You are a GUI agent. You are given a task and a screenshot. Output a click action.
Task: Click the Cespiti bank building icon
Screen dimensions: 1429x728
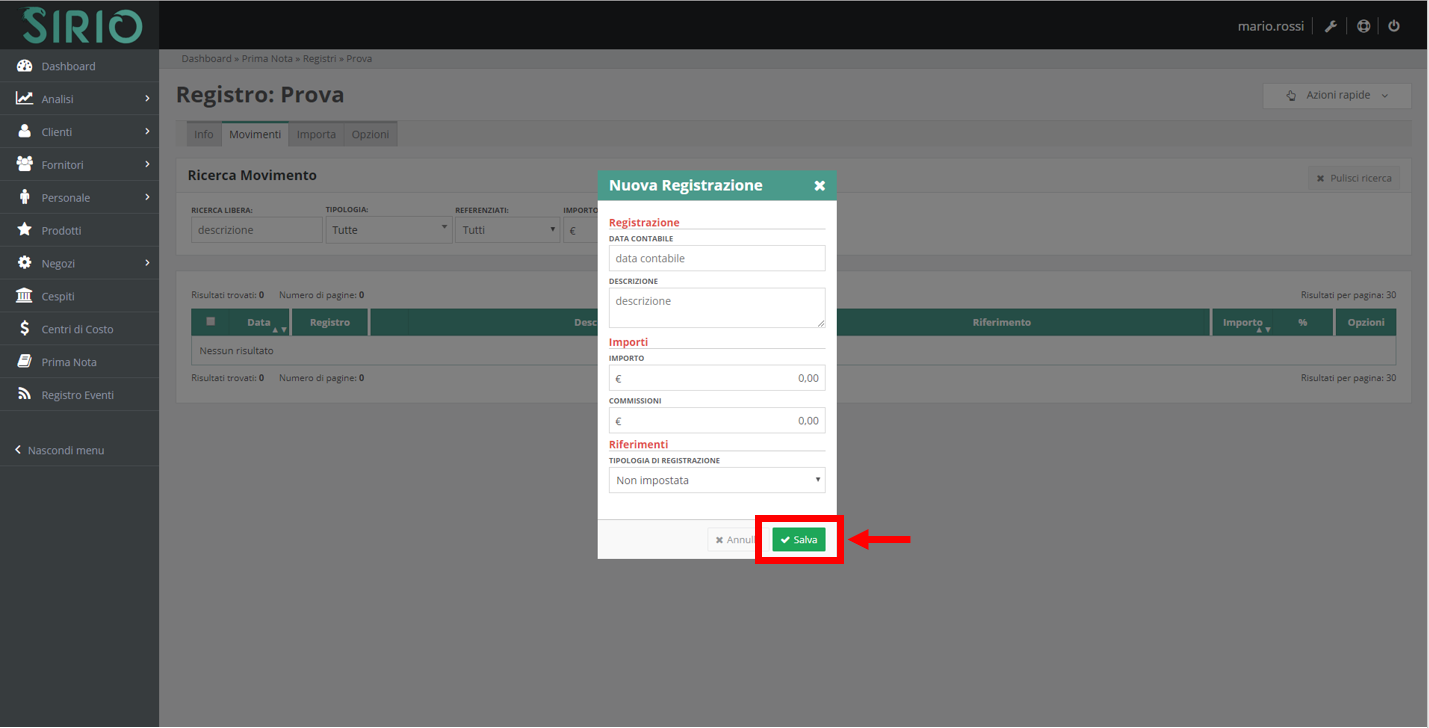(25, 296)
